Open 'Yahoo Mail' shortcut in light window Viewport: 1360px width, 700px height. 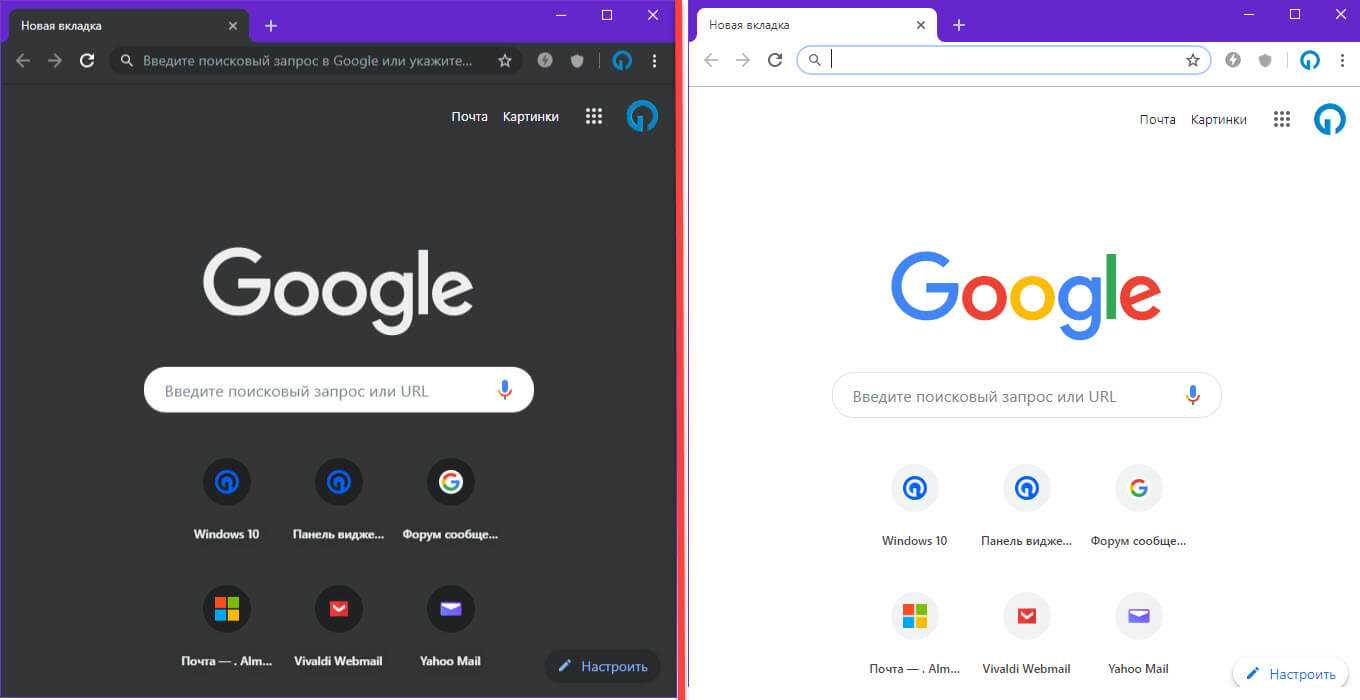[1139, 632]
